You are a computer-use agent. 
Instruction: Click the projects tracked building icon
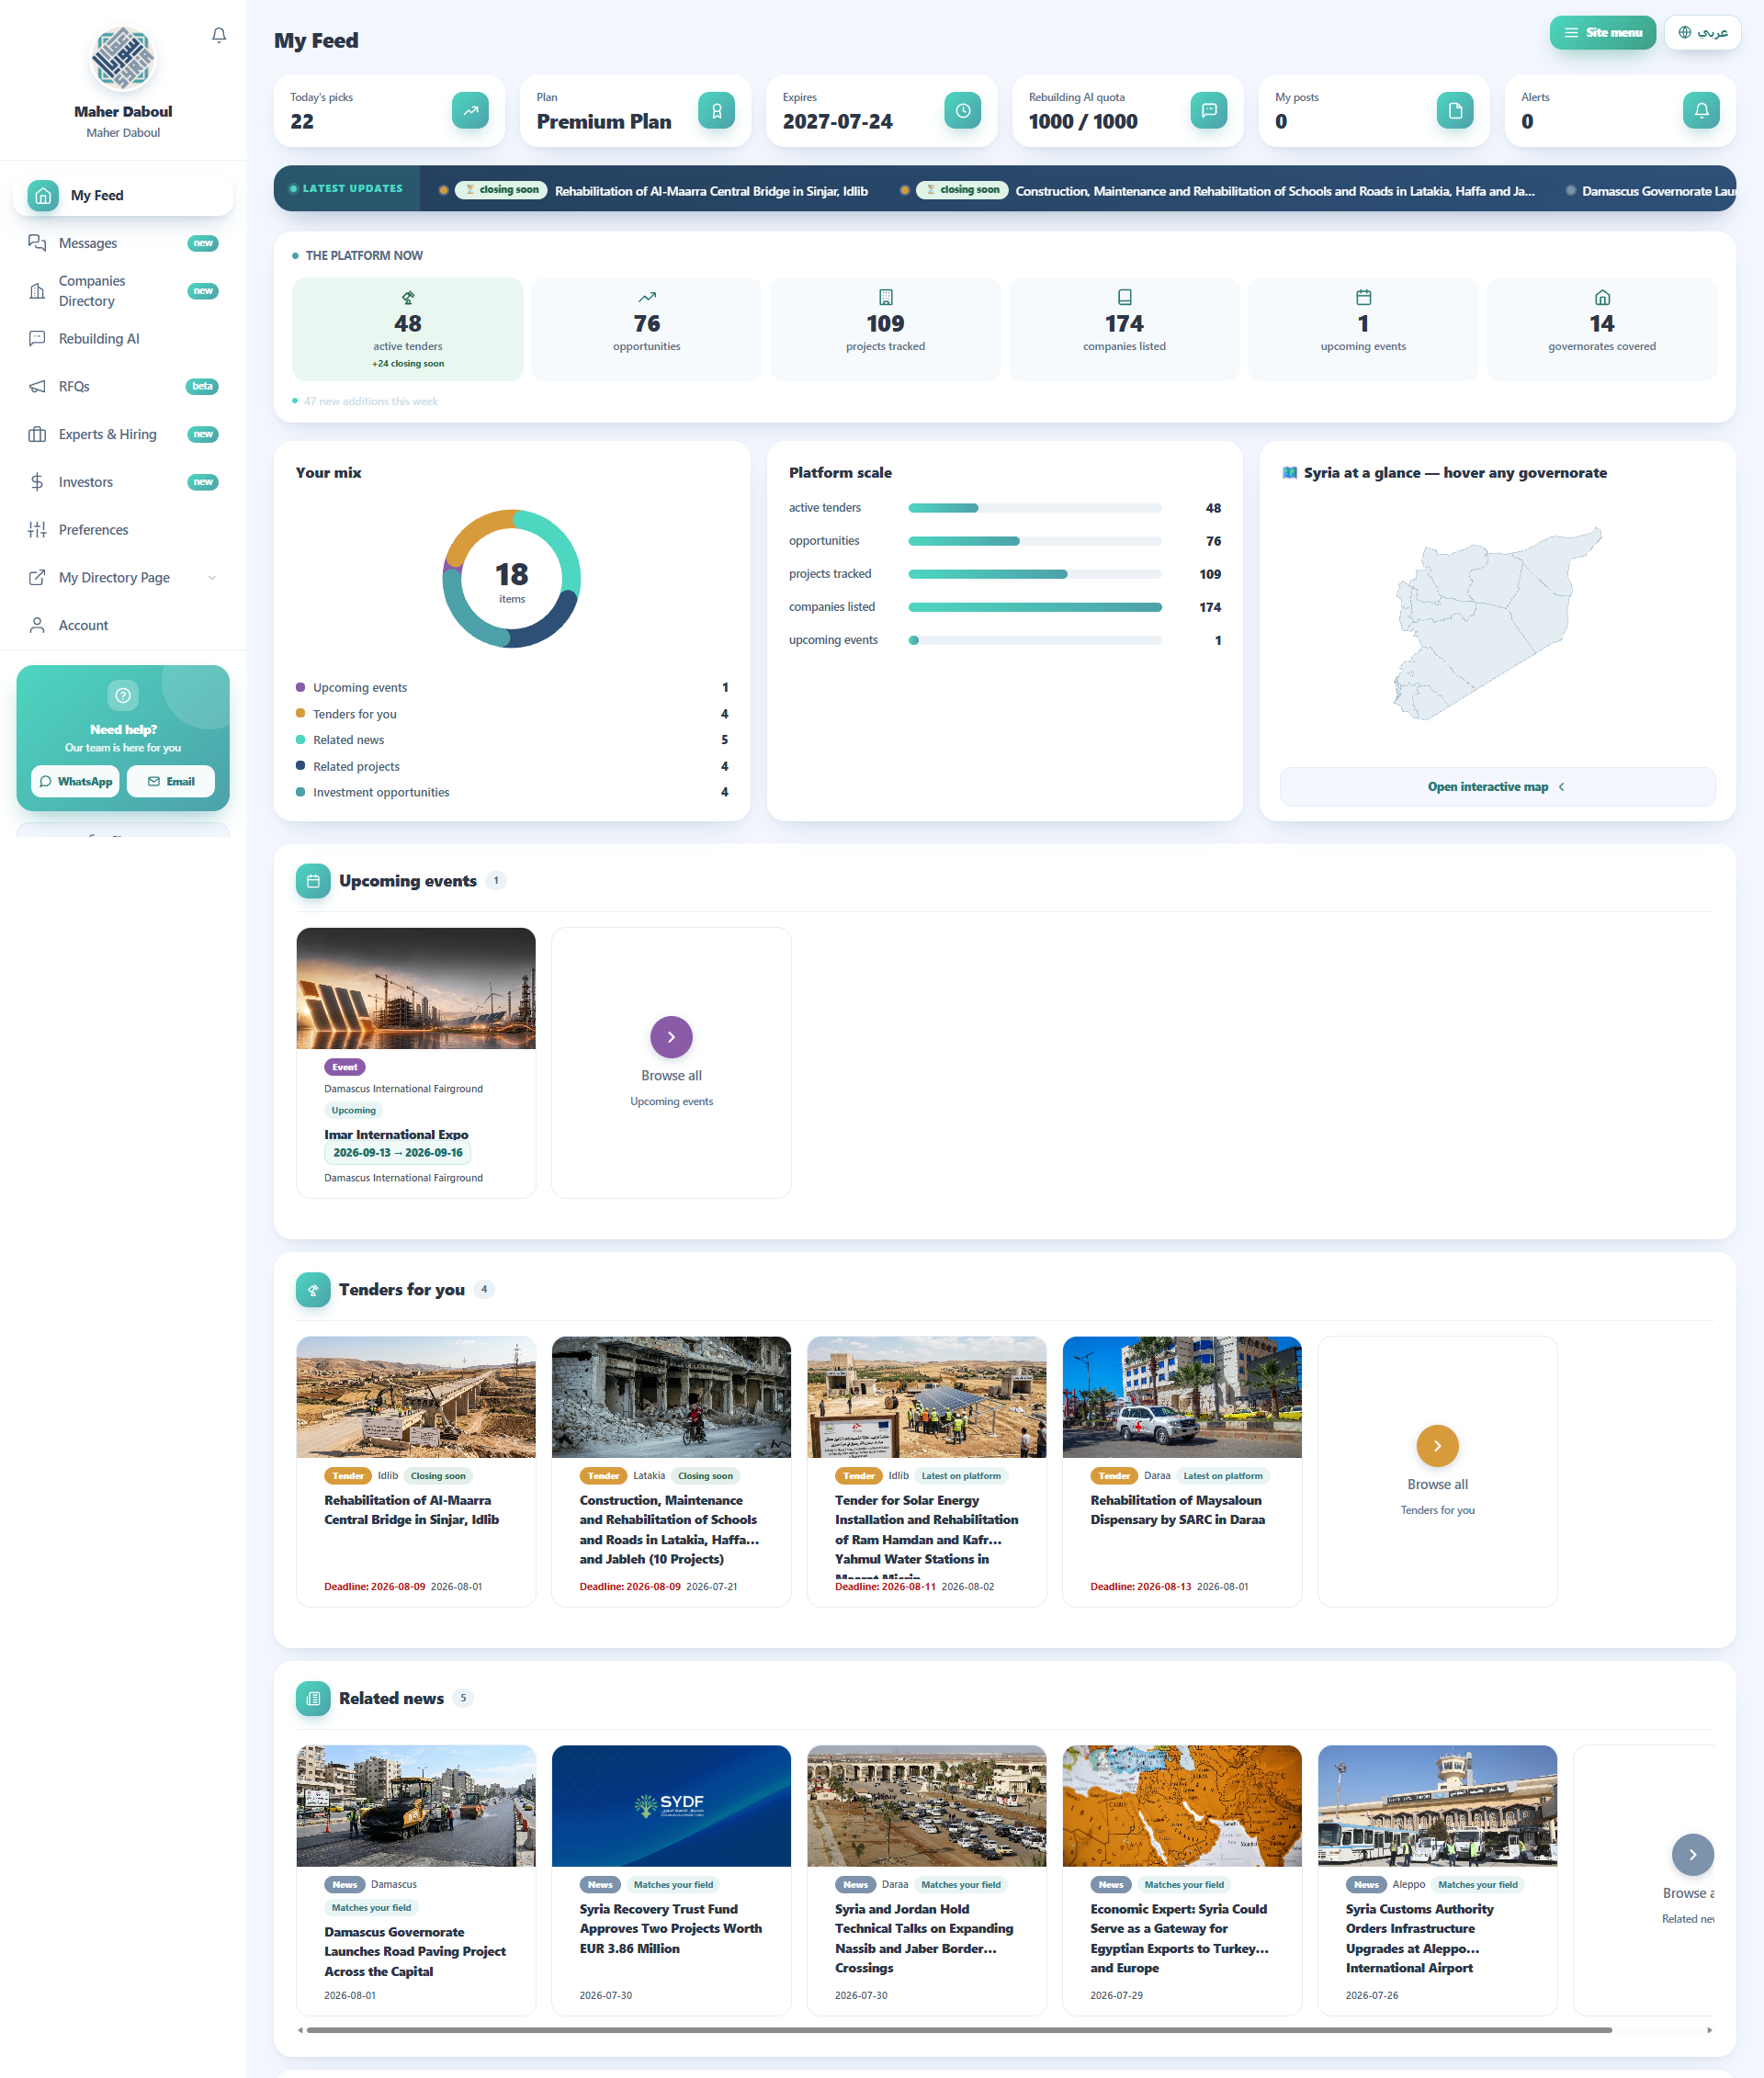pyautogui.click(x=886, y=298)
